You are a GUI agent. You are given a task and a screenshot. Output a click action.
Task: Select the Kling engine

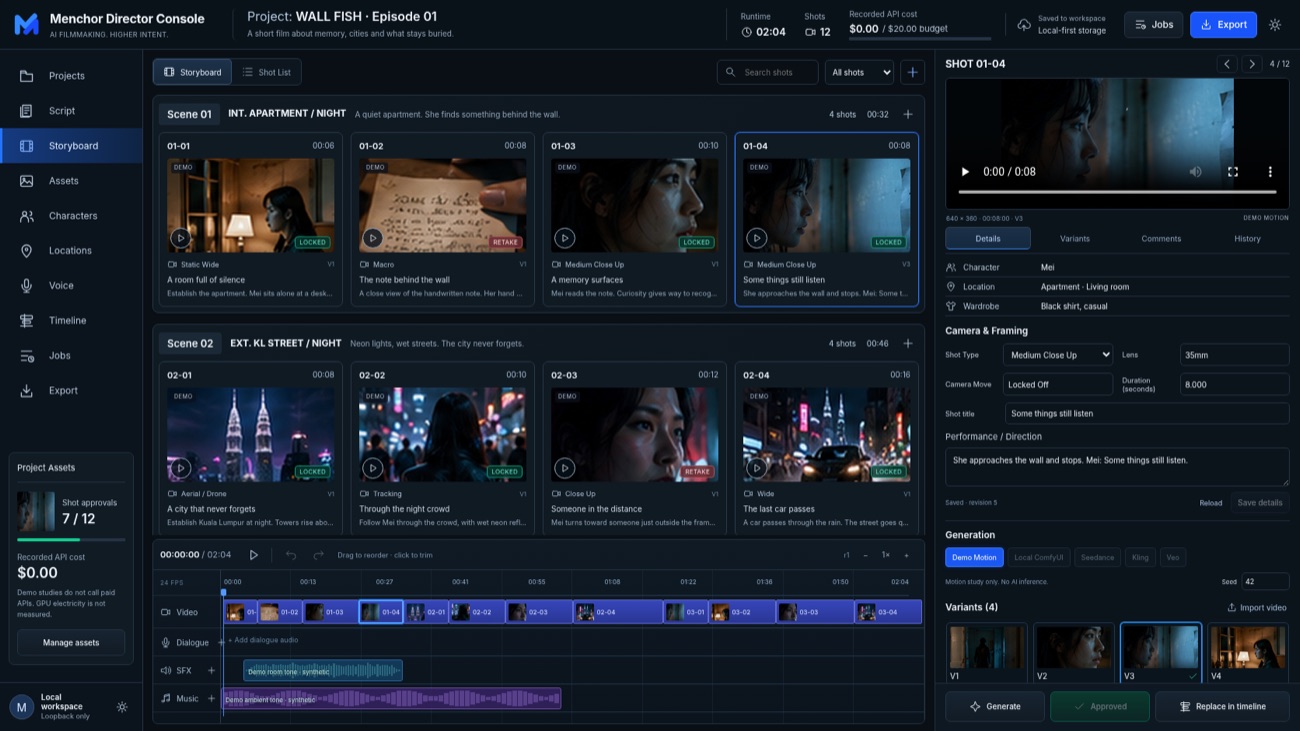coord(1140,557)
